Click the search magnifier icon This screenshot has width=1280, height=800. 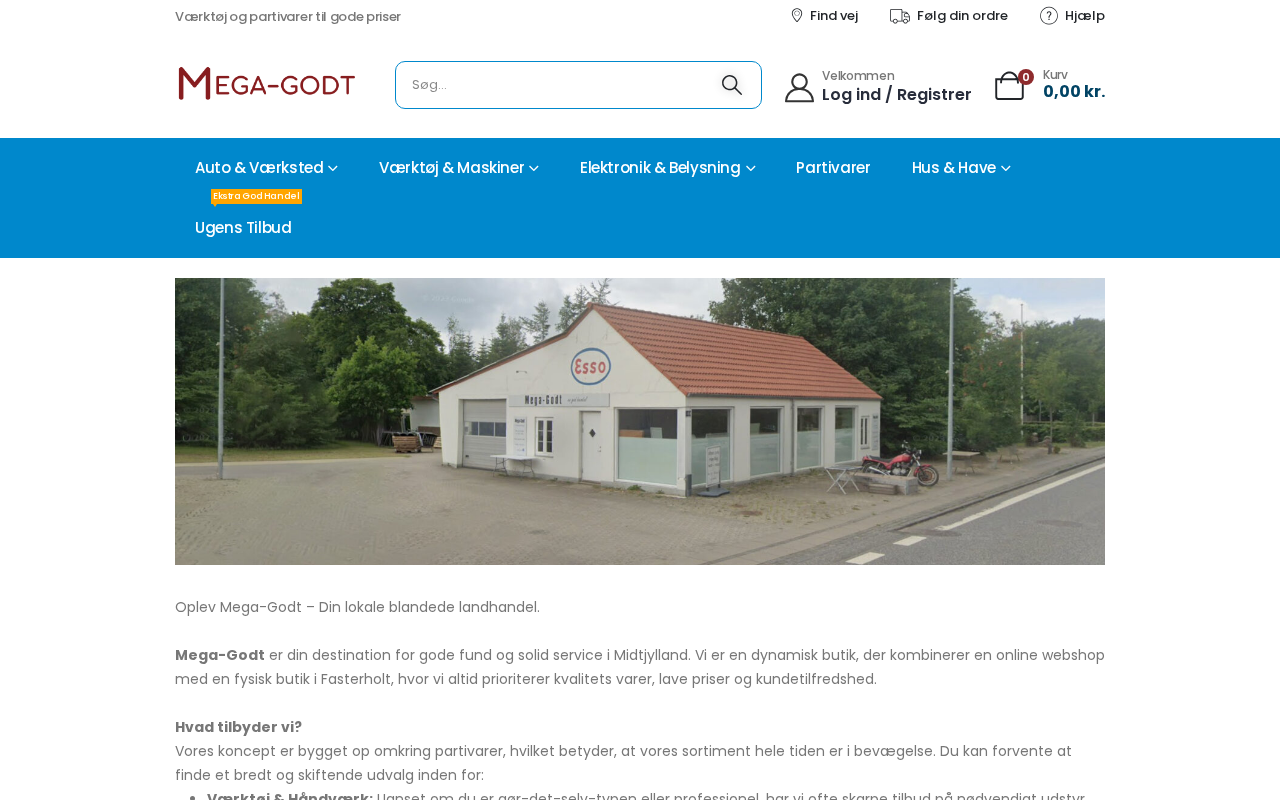pos(732,85)
